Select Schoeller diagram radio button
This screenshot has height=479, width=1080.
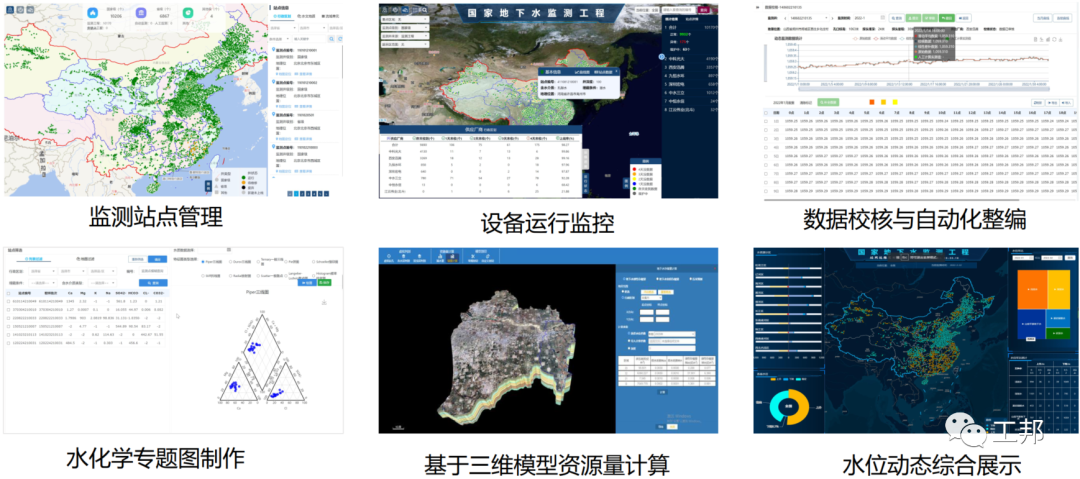click(313, 262)
